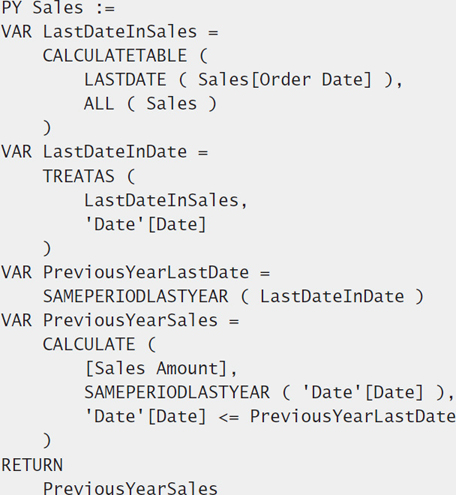
Task: Click the LastDateInDate variable declaration
Action: (x=115, y=152)
